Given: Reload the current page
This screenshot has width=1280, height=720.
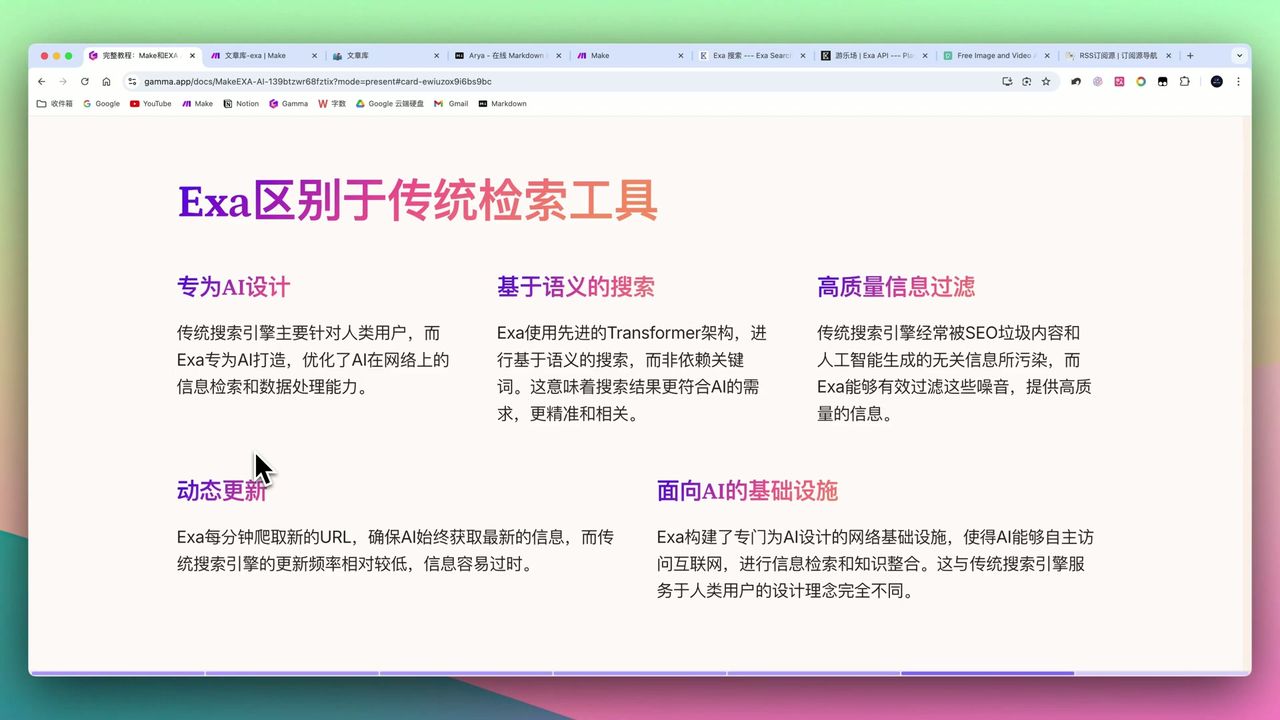Looking at the screenshot, I should click(84, 82).
